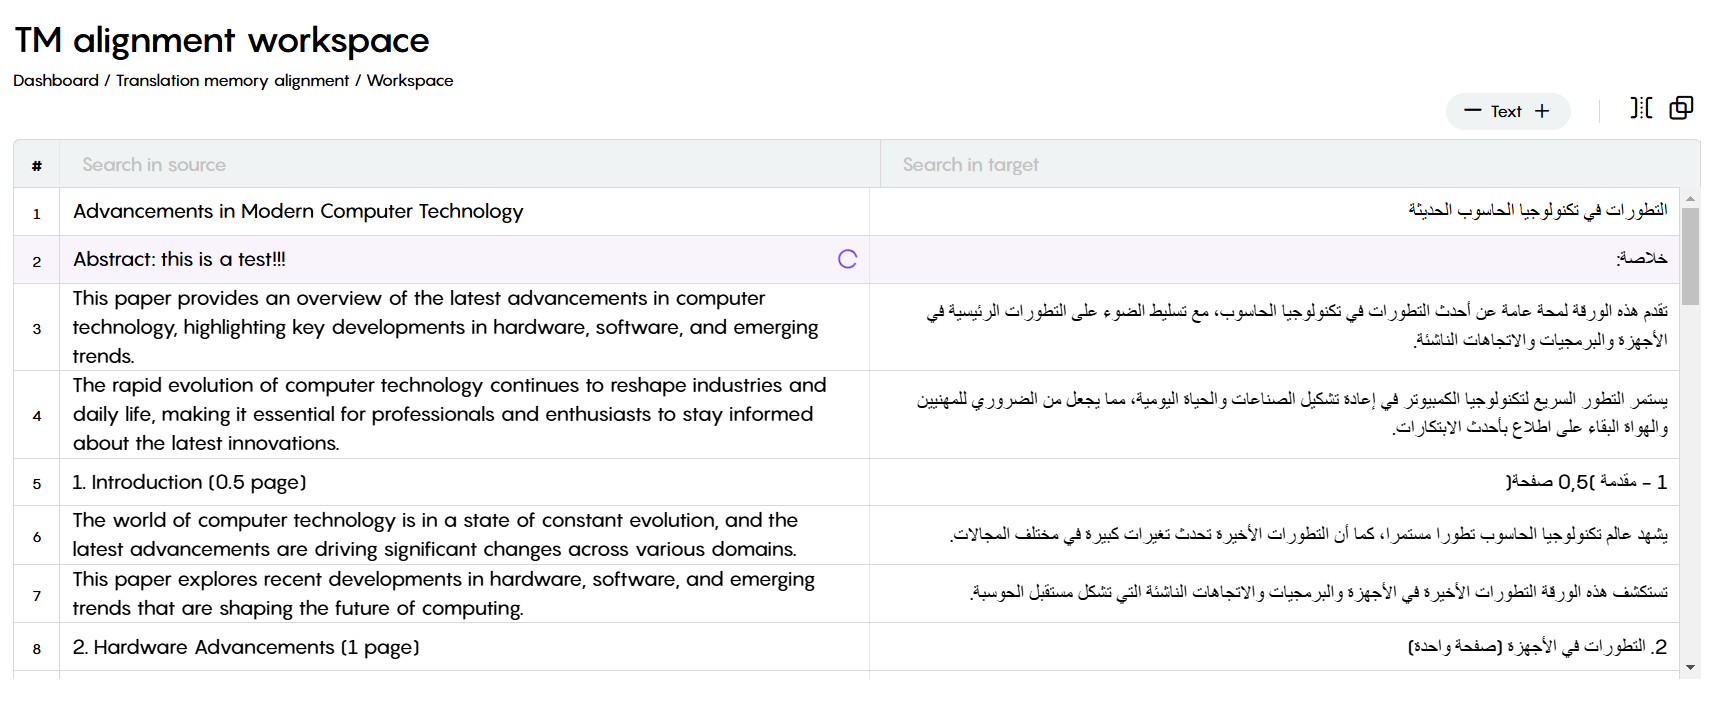The height and width of the screenshot is (705, 1711).
Task: Click the merge segments icon
Action: click(1681, 108)
